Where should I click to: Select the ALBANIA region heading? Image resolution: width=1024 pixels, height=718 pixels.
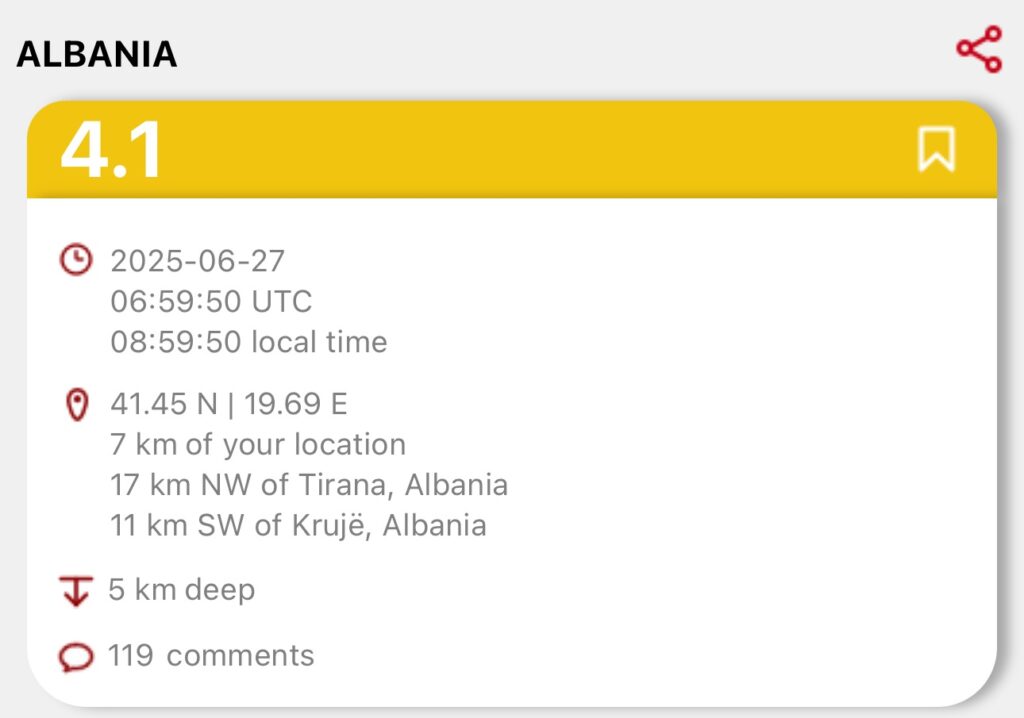pos(97,54)
